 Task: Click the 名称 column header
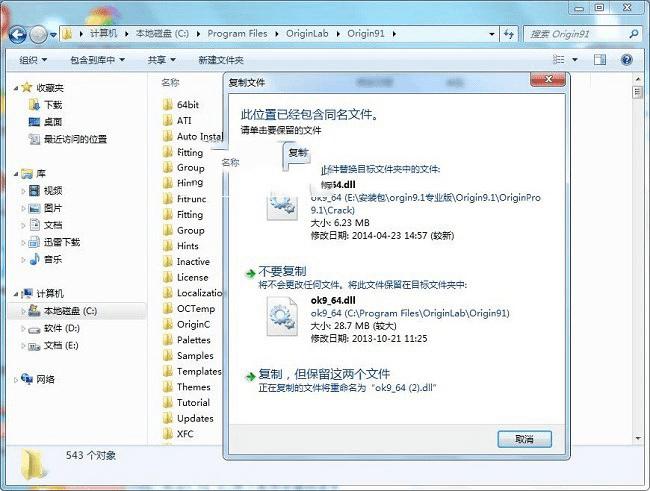pyautogui.click(x=170, y=83)
